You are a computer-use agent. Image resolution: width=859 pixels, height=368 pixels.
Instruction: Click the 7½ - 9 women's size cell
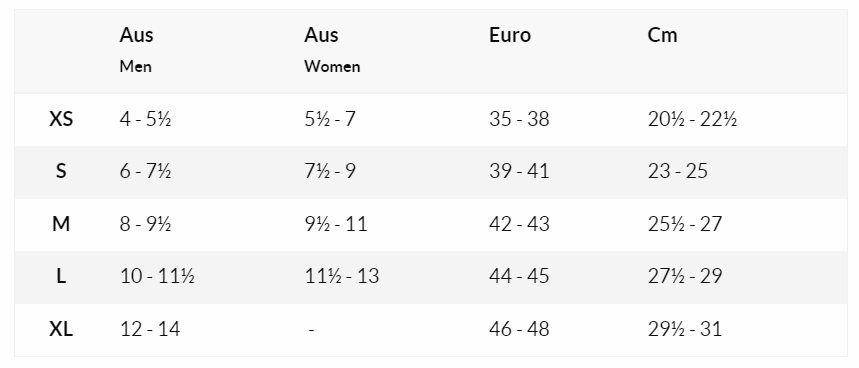click(330, 171)
